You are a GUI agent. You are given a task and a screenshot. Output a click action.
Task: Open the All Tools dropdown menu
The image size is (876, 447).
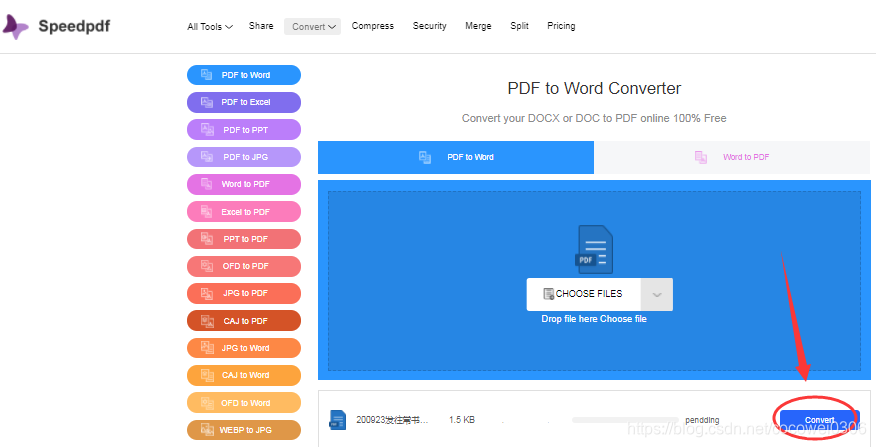(x=210, y=27)
